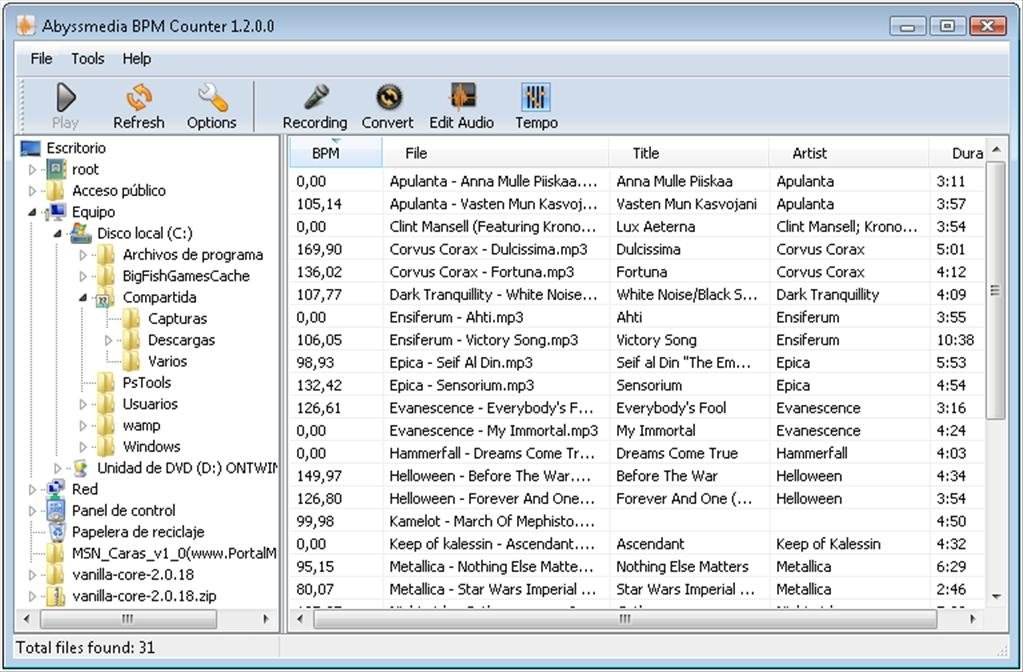Select the Equipo computer icon
1023x672 pixels.
pyautogui.click(x=55, y=212)
